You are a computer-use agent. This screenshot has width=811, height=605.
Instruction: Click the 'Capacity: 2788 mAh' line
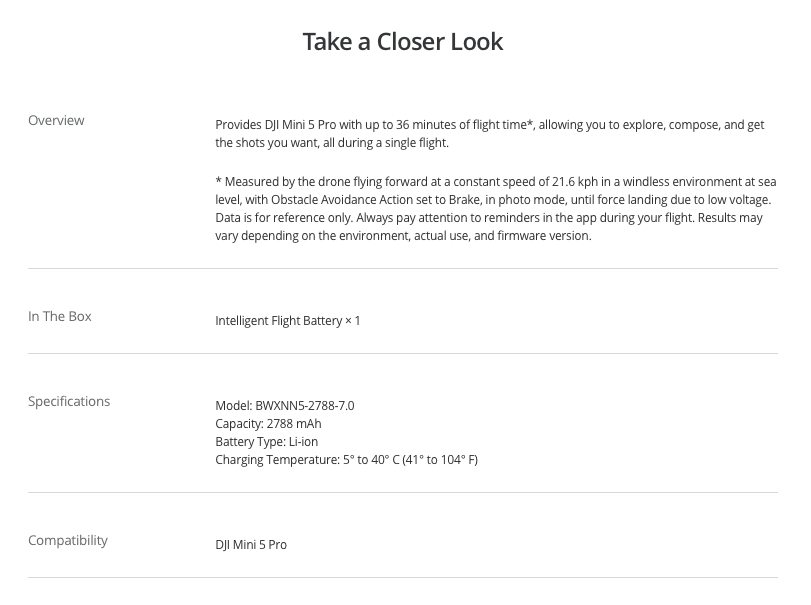tap(268, 424)
